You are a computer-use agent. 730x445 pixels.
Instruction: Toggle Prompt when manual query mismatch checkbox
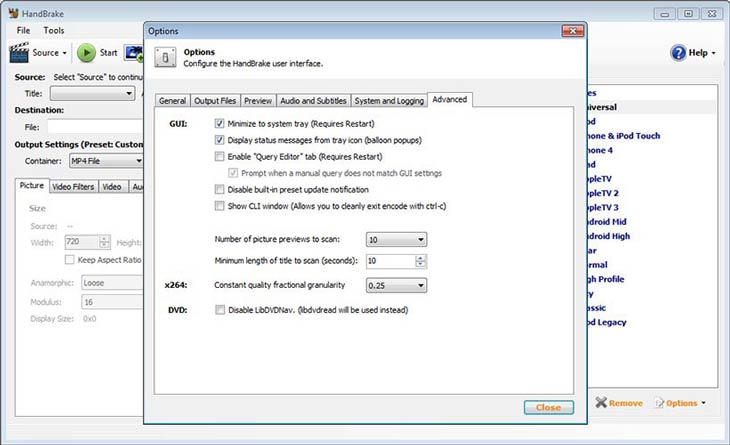coord(233,173)
